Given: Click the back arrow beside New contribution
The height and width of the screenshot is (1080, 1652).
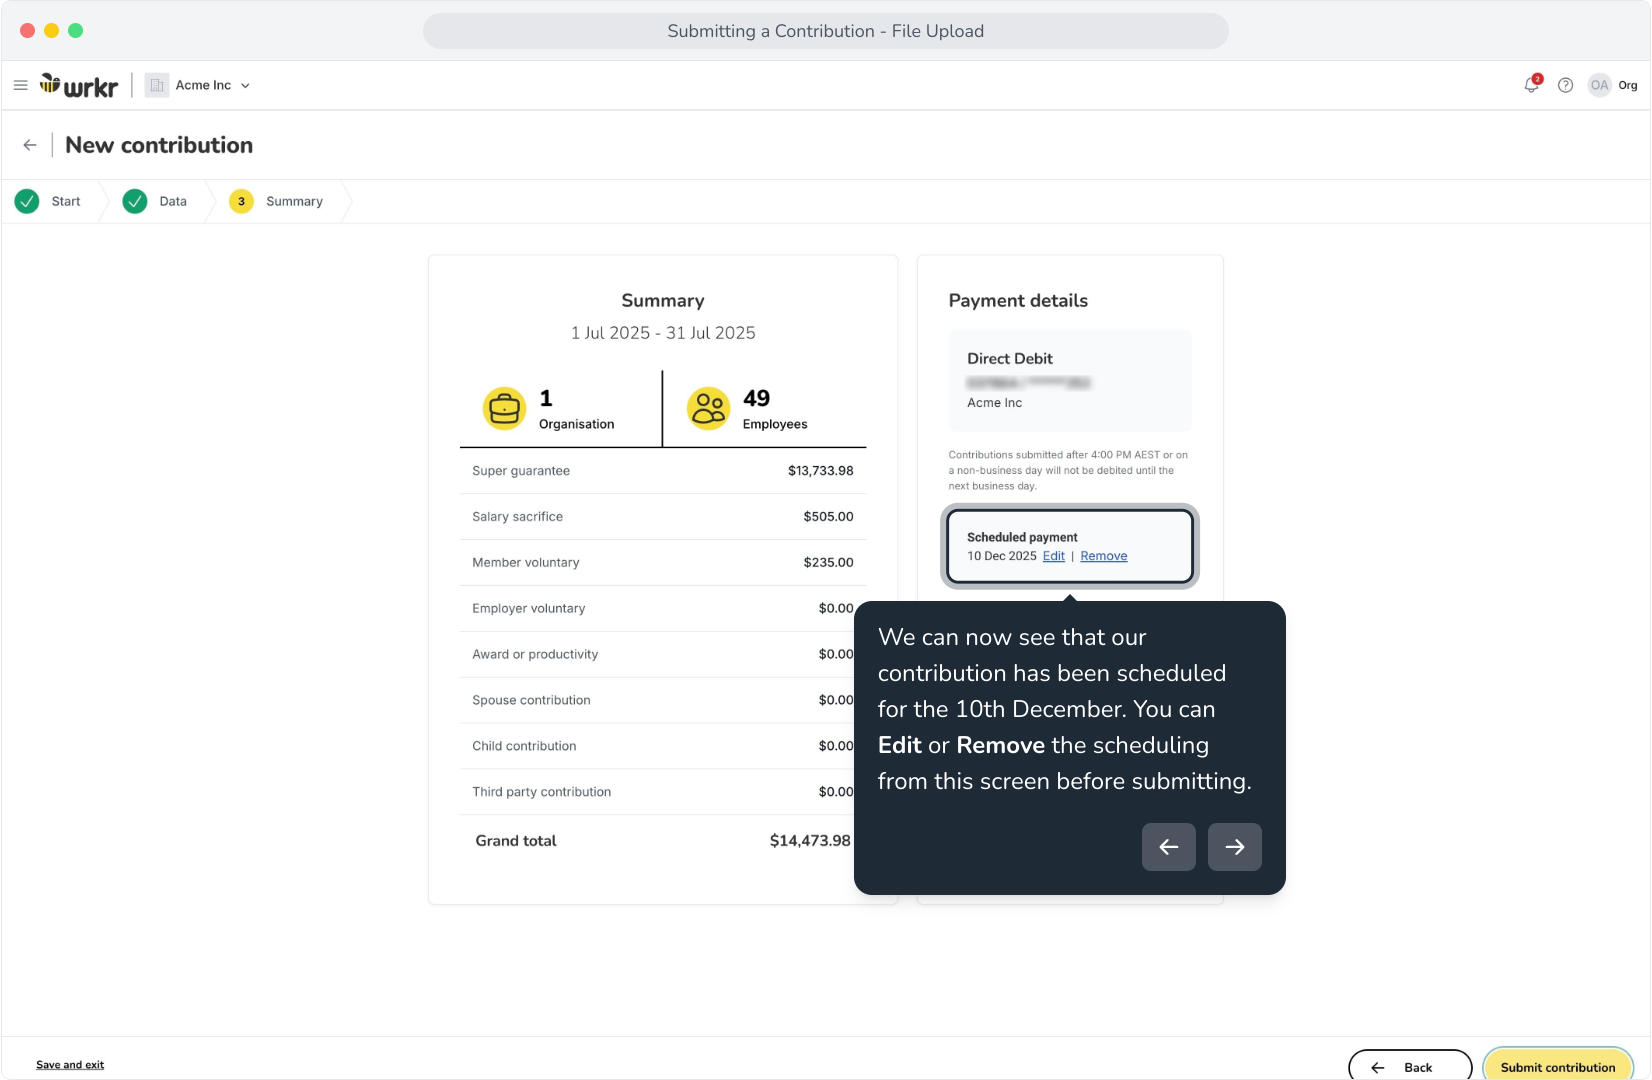Looking at the screenshot, I should tap(30, 145).
